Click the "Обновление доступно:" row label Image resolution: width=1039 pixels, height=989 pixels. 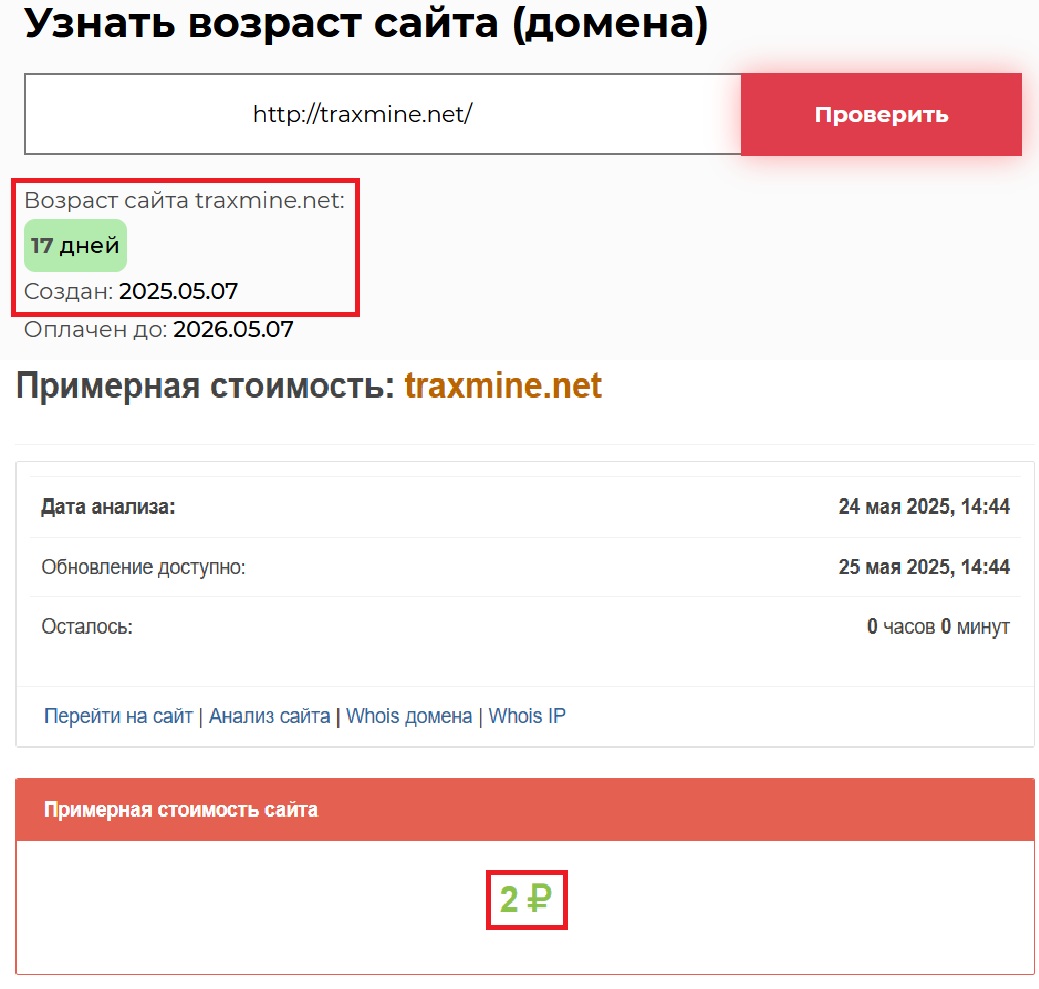coord(143,567)
